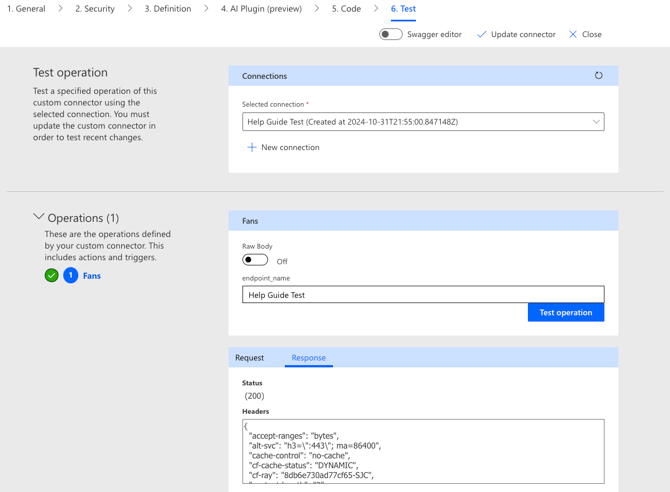Select the Fans operation link

(x=92, y=276)
